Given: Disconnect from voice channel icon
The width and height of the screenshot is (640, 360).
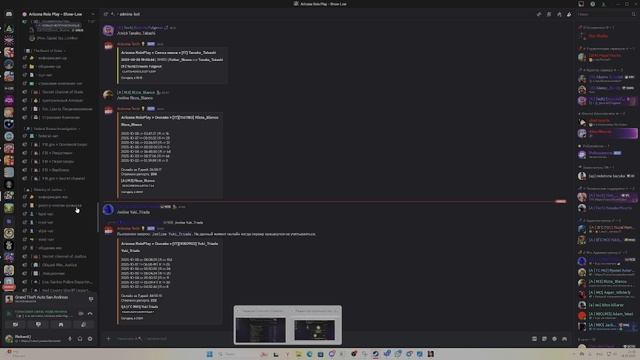Looking at the screenshot, I should 90,313.
